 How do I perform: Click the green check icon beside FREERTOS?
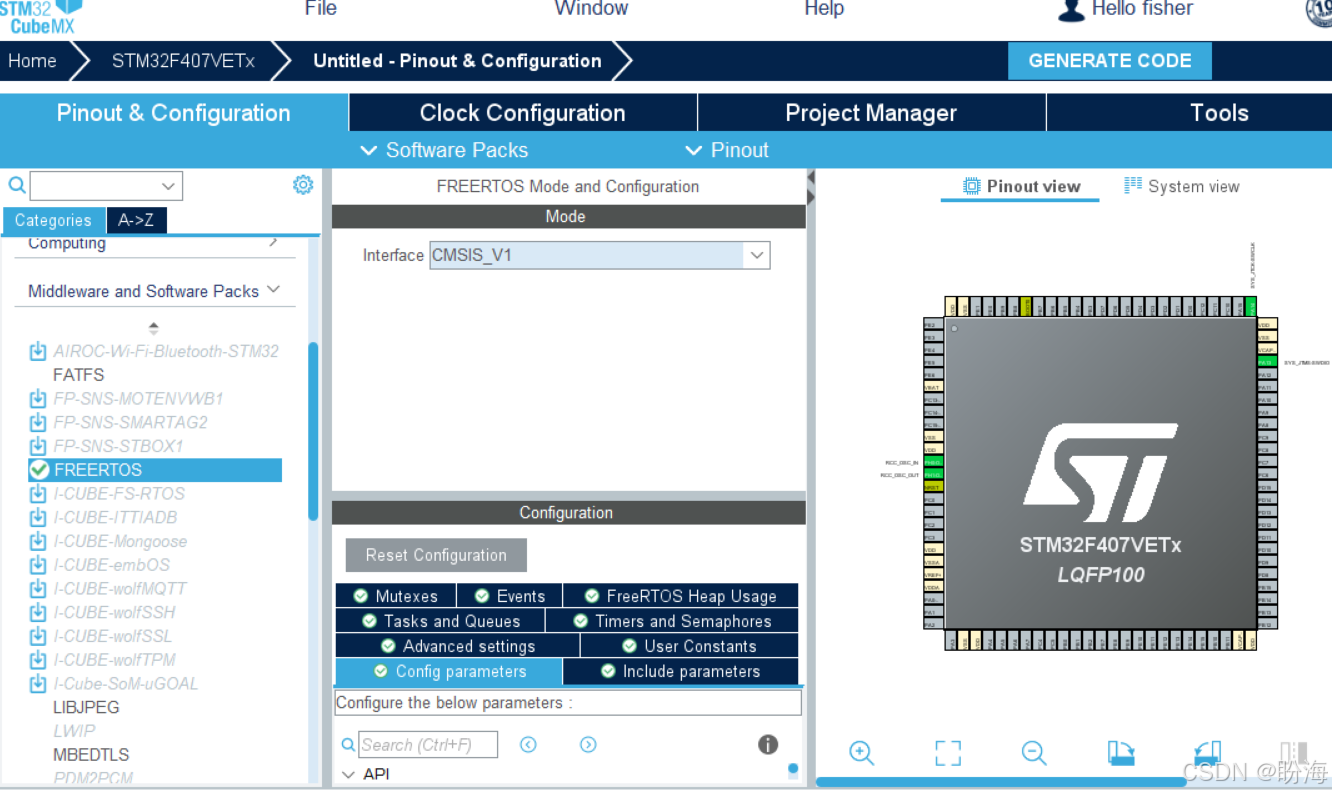tap(39, 469)
